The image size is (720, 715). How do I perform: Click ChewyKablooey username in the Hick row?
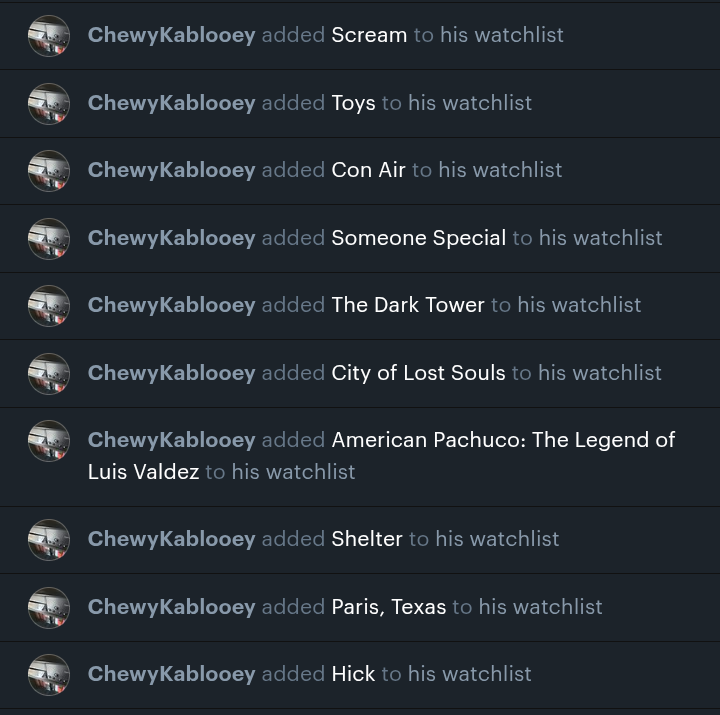pyautogui.click(x=171, y=674)
